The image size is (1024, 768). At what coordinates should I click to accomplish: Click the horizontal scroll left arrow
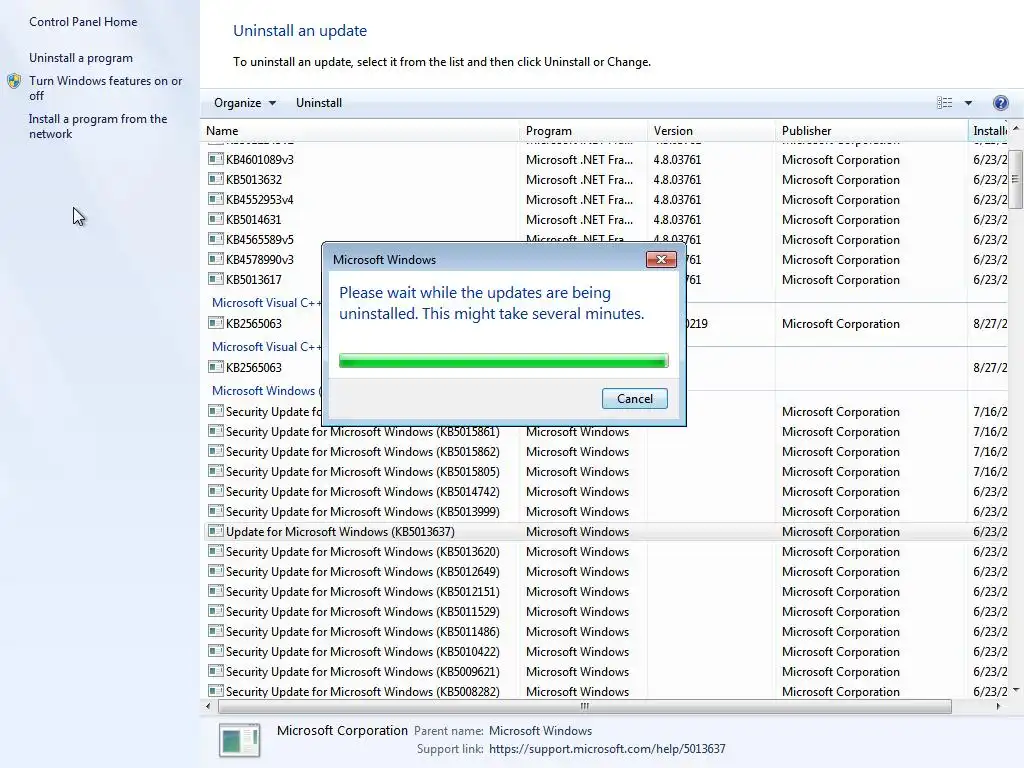click(x=208, y=706)
